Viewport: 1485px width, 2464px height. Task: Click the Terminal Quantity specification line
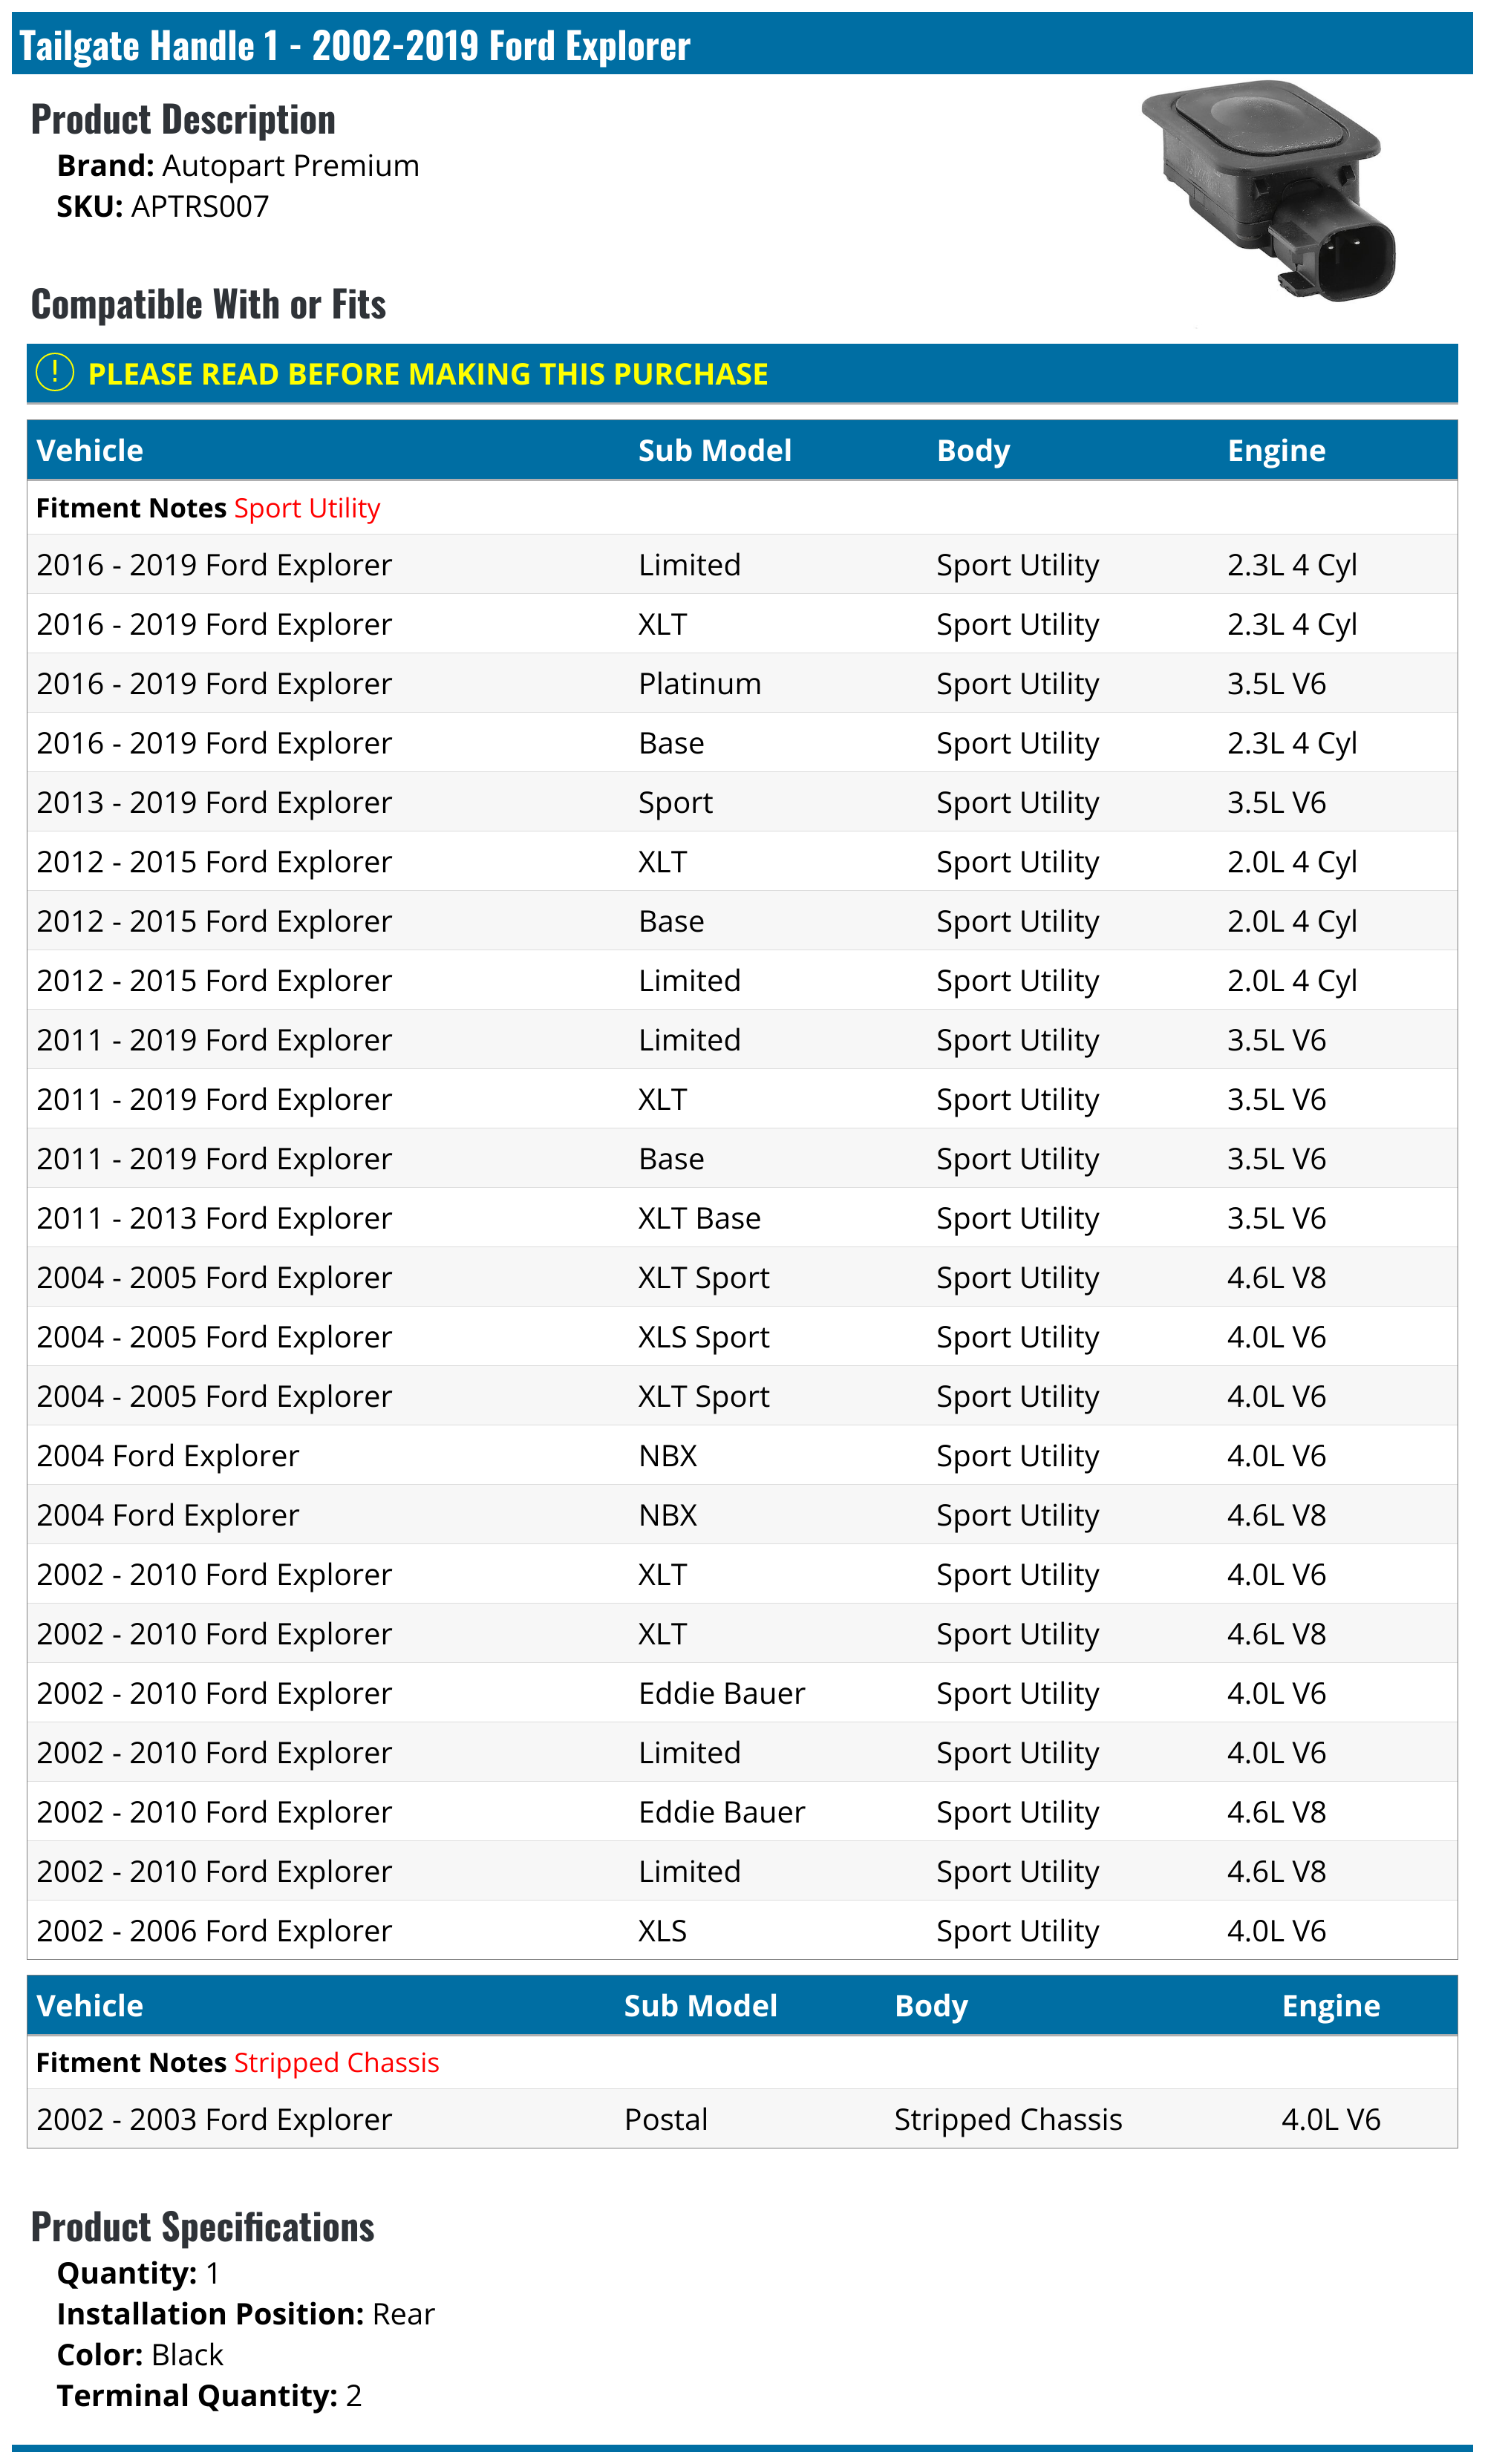pyautogui.click(x=209, y=2396)
